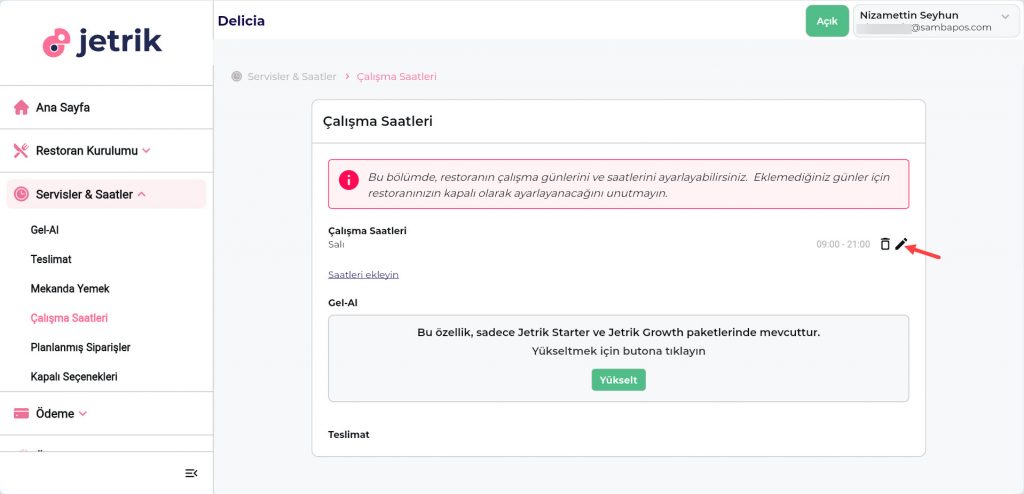
Task: Click the Servisler & Saatler clock icon
Action: tap(21, 194)
